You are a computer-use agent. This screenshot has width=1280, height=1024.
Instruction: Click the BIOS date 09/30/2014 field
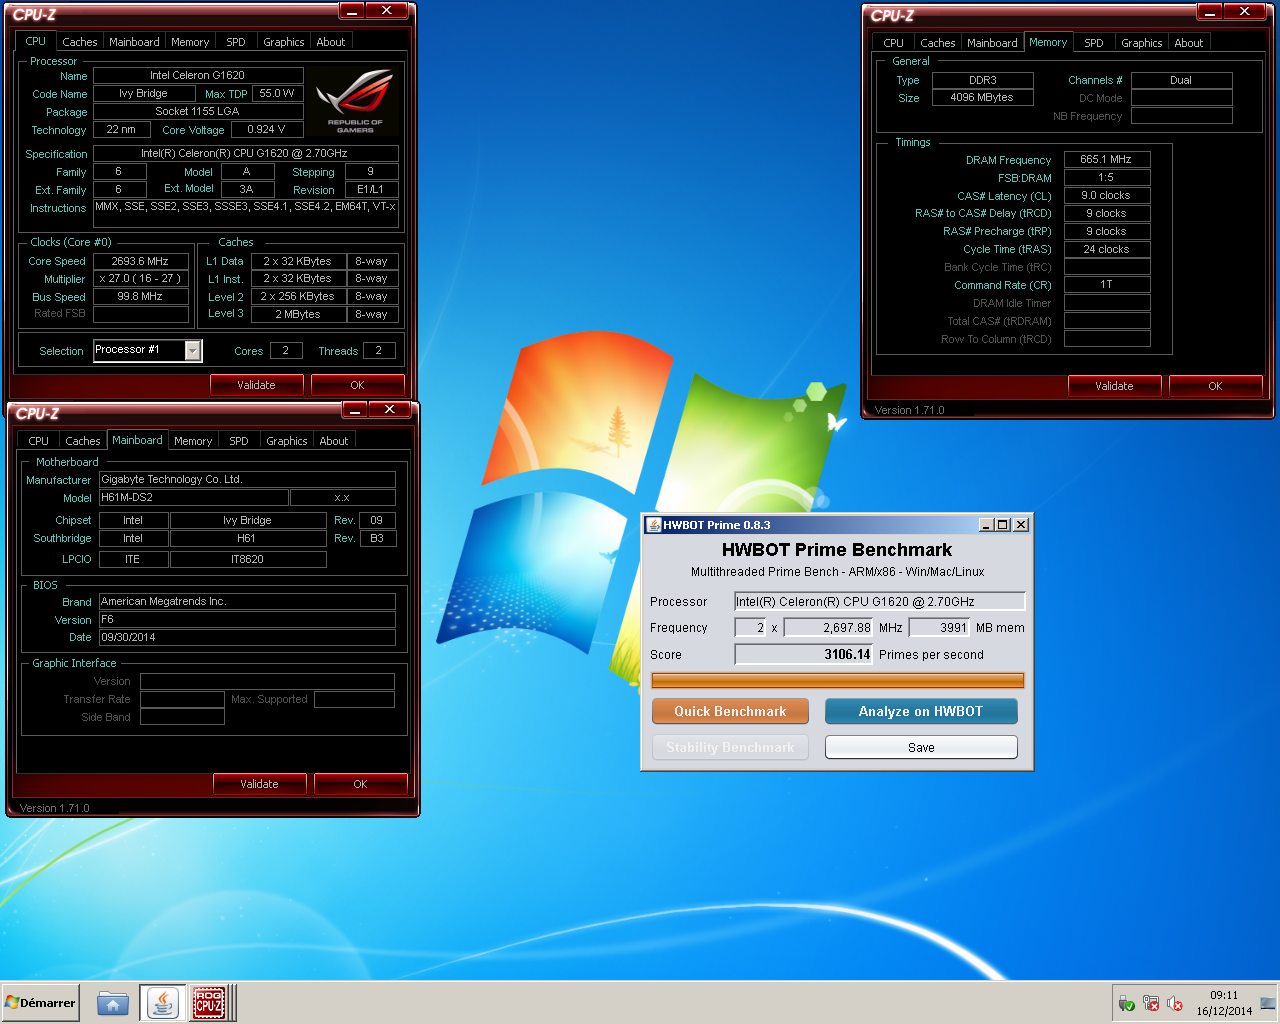[247, 637]
